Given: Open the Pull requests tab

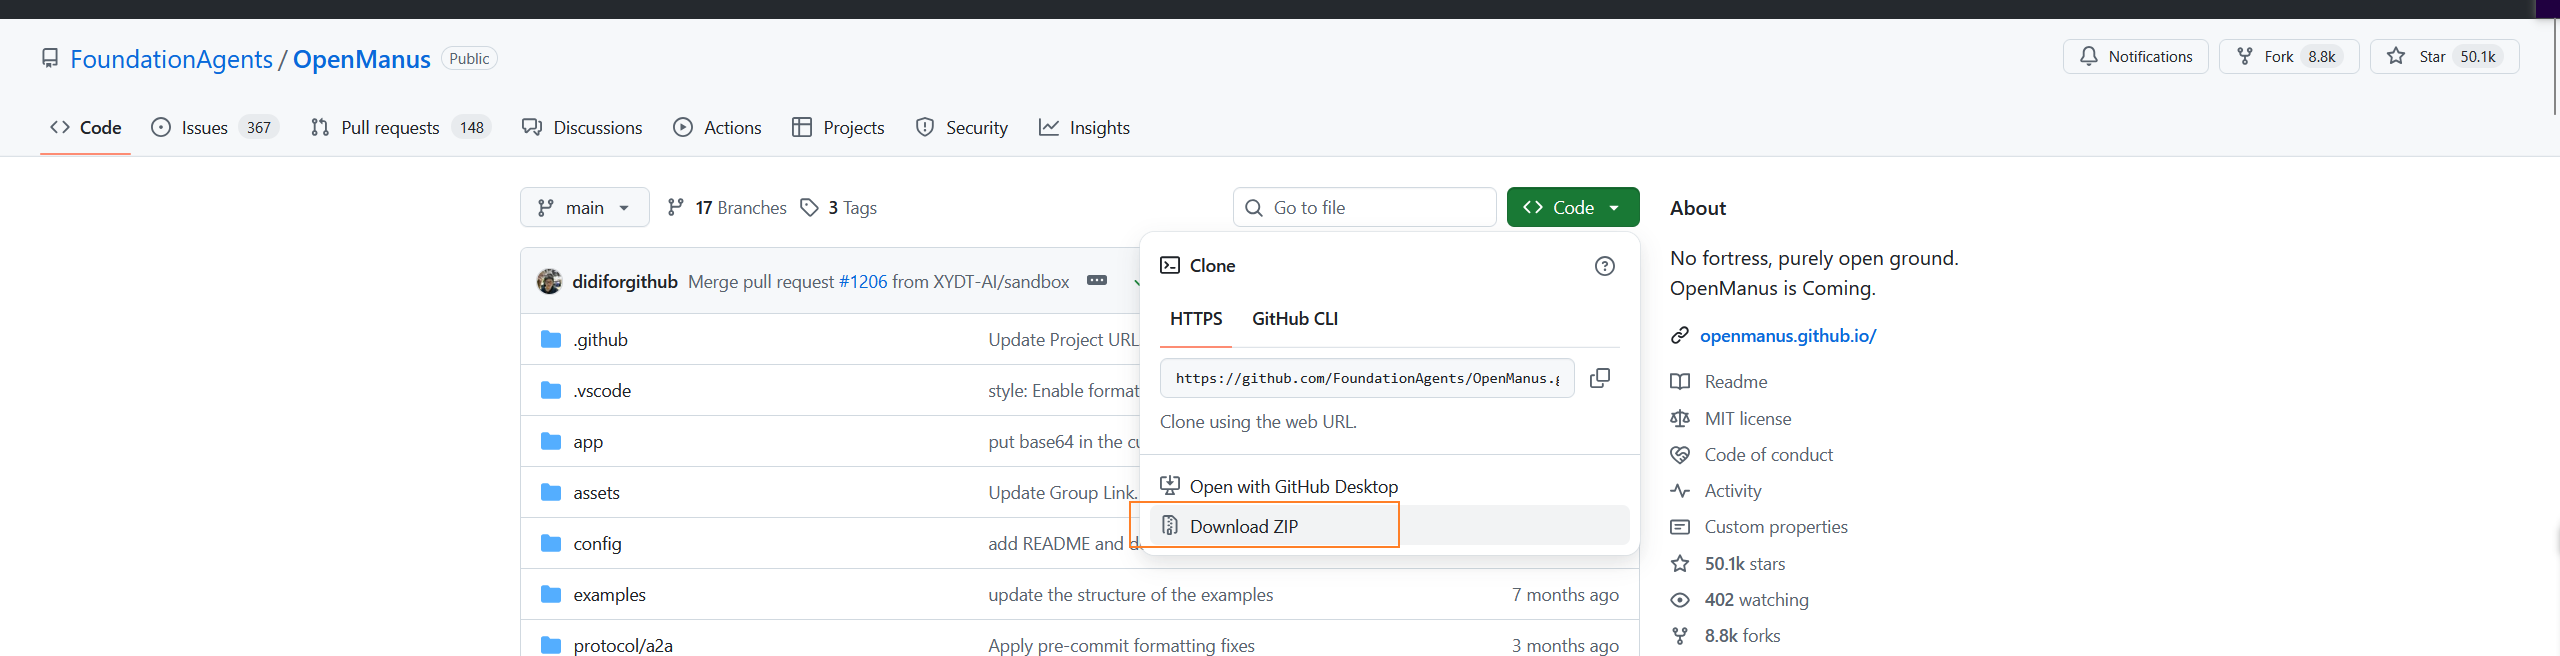Looking at the screenshot, I should [401, 127].
